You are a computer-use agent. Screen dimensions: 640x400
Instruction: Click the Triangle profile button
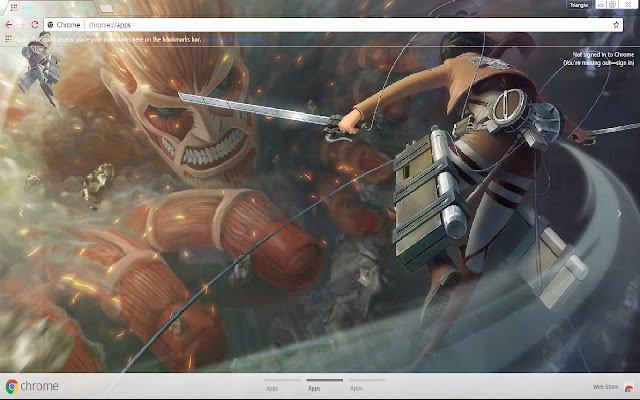click(x=578, y=5)
